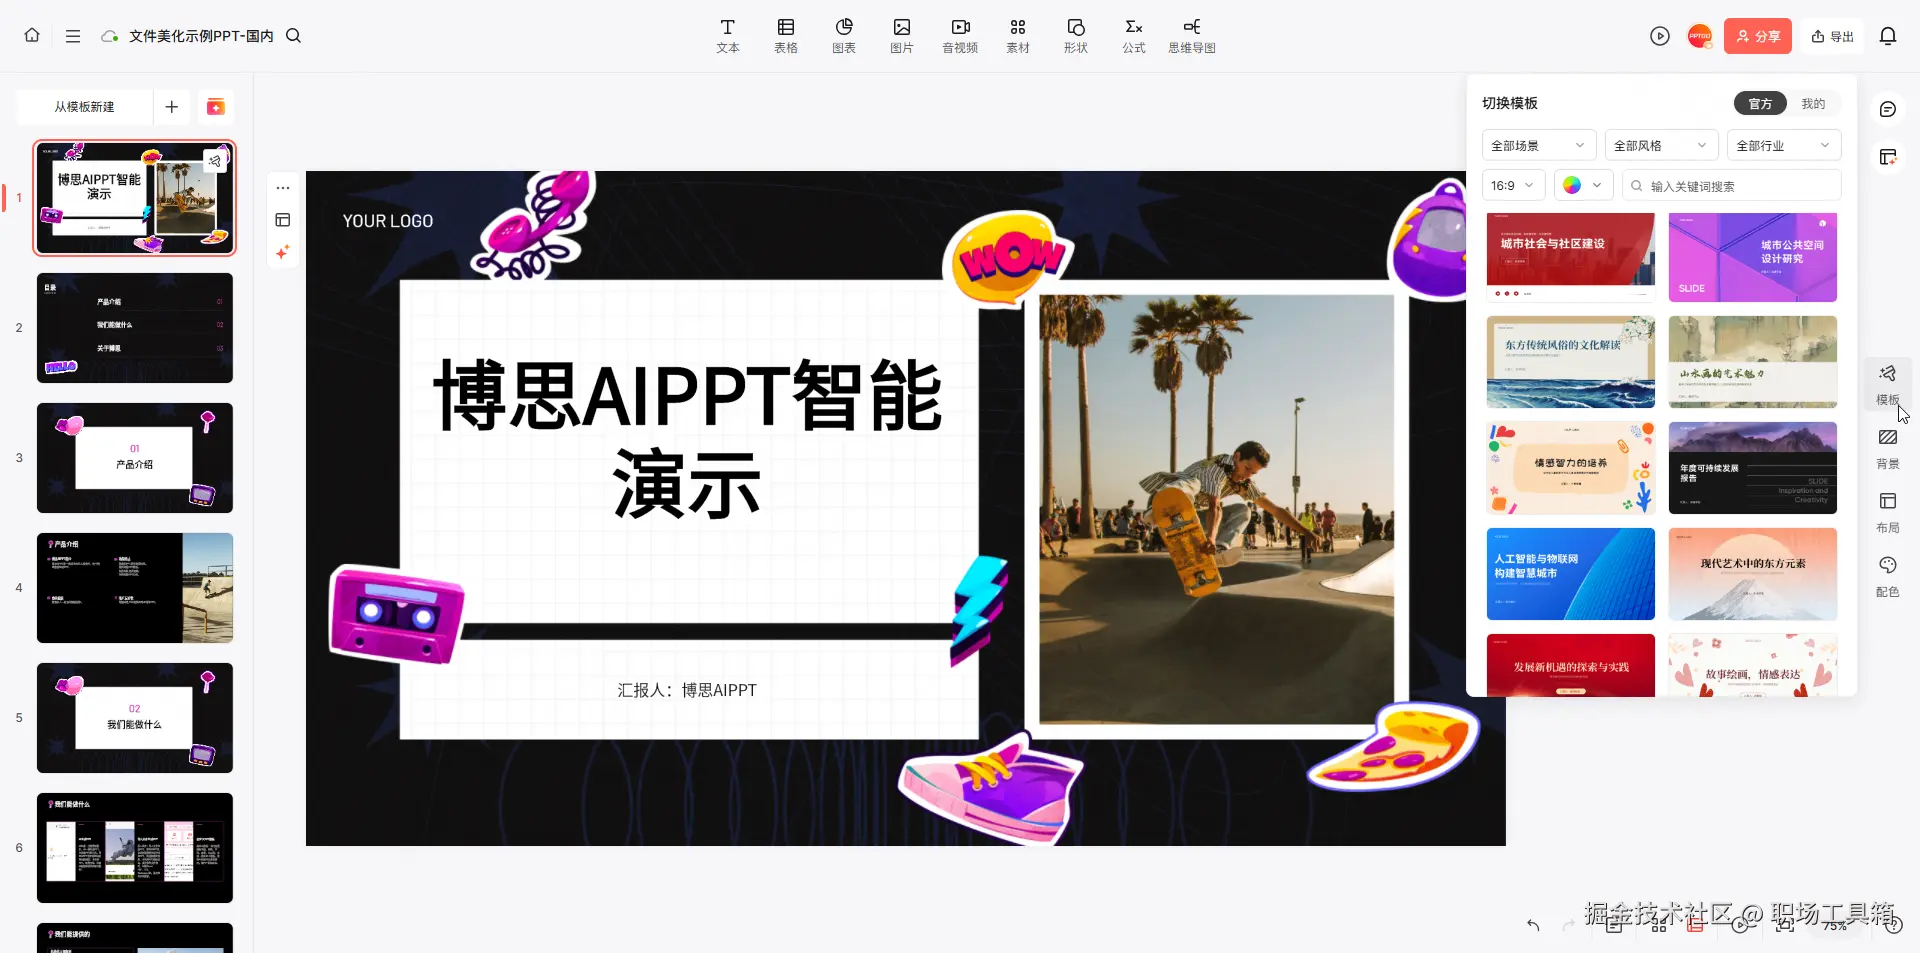Viewport: 1920px width, 953px height.
Task: Click the layout icon left of the canvas
Action: (x=283, y=220)
